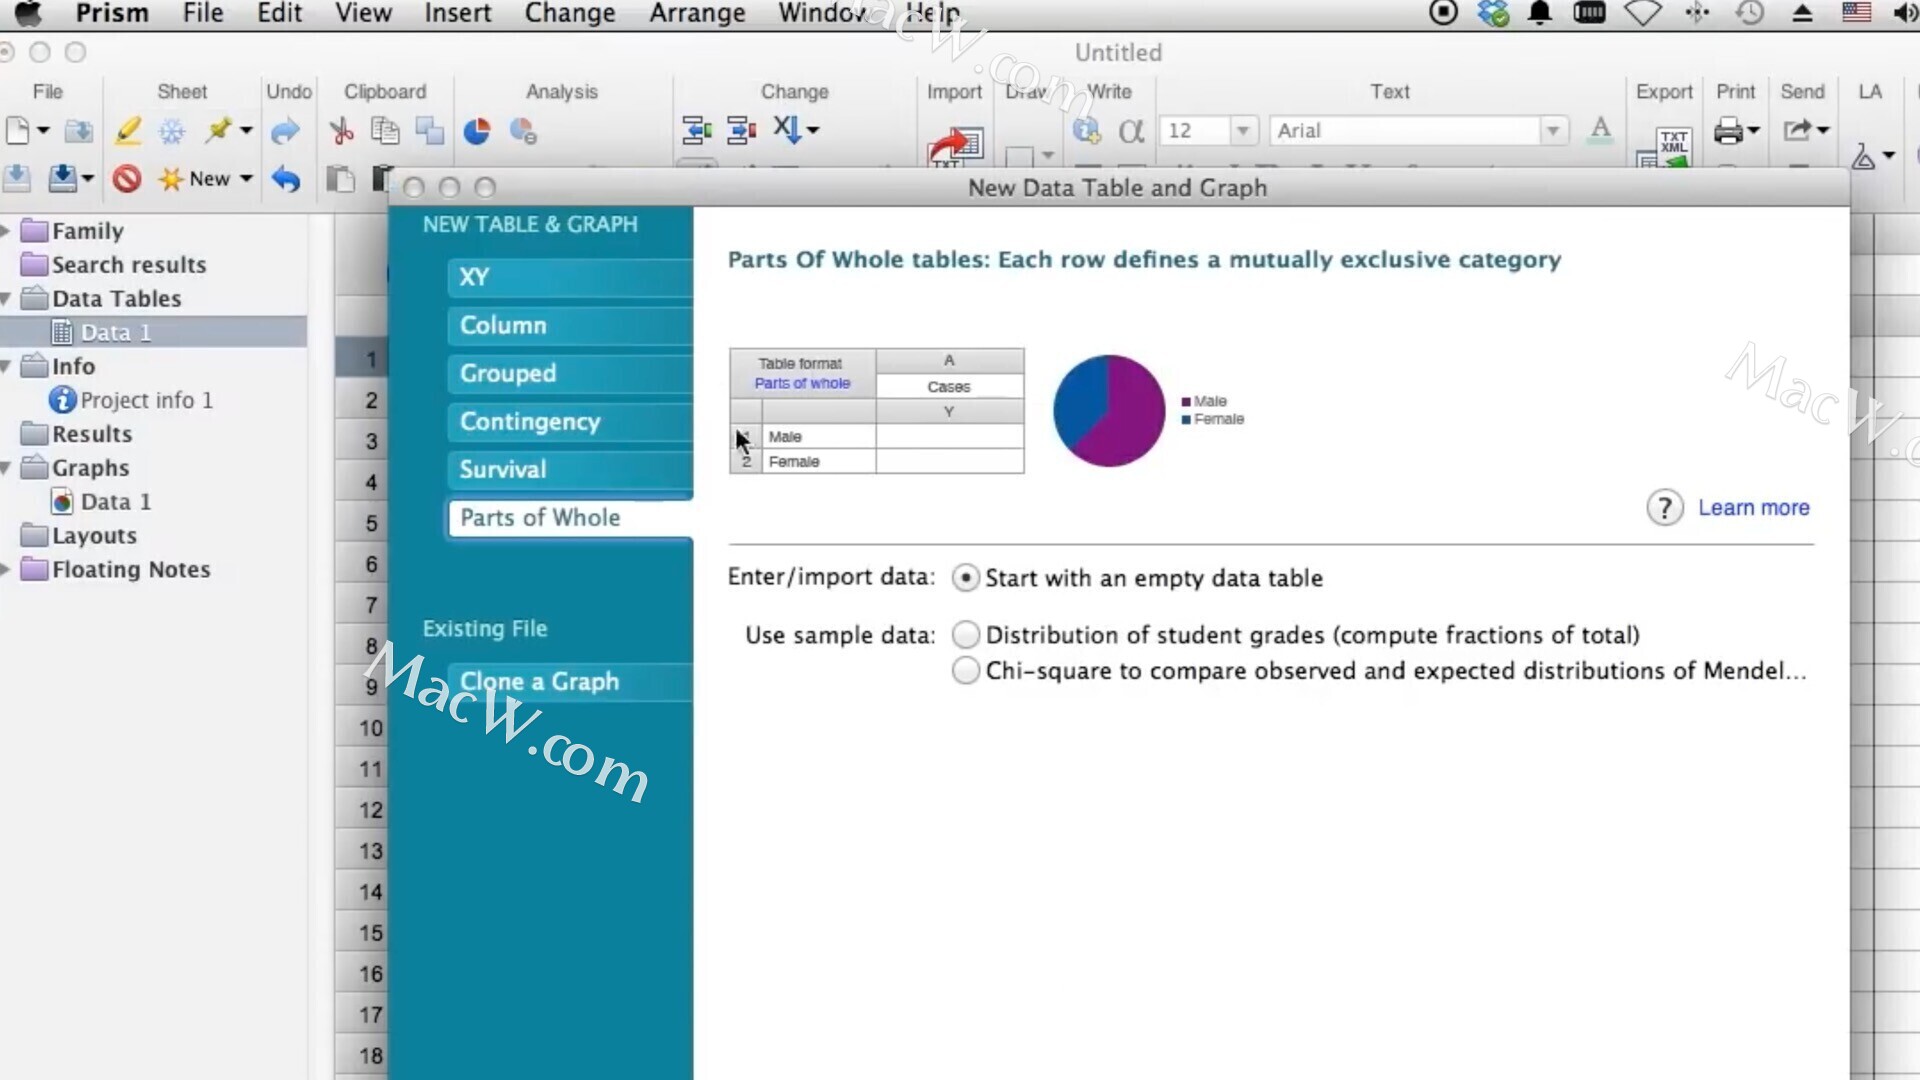Click the faded analysis parameters icon
The width and height of the screenshot is (1920, 1080).
tap(523, 131)
